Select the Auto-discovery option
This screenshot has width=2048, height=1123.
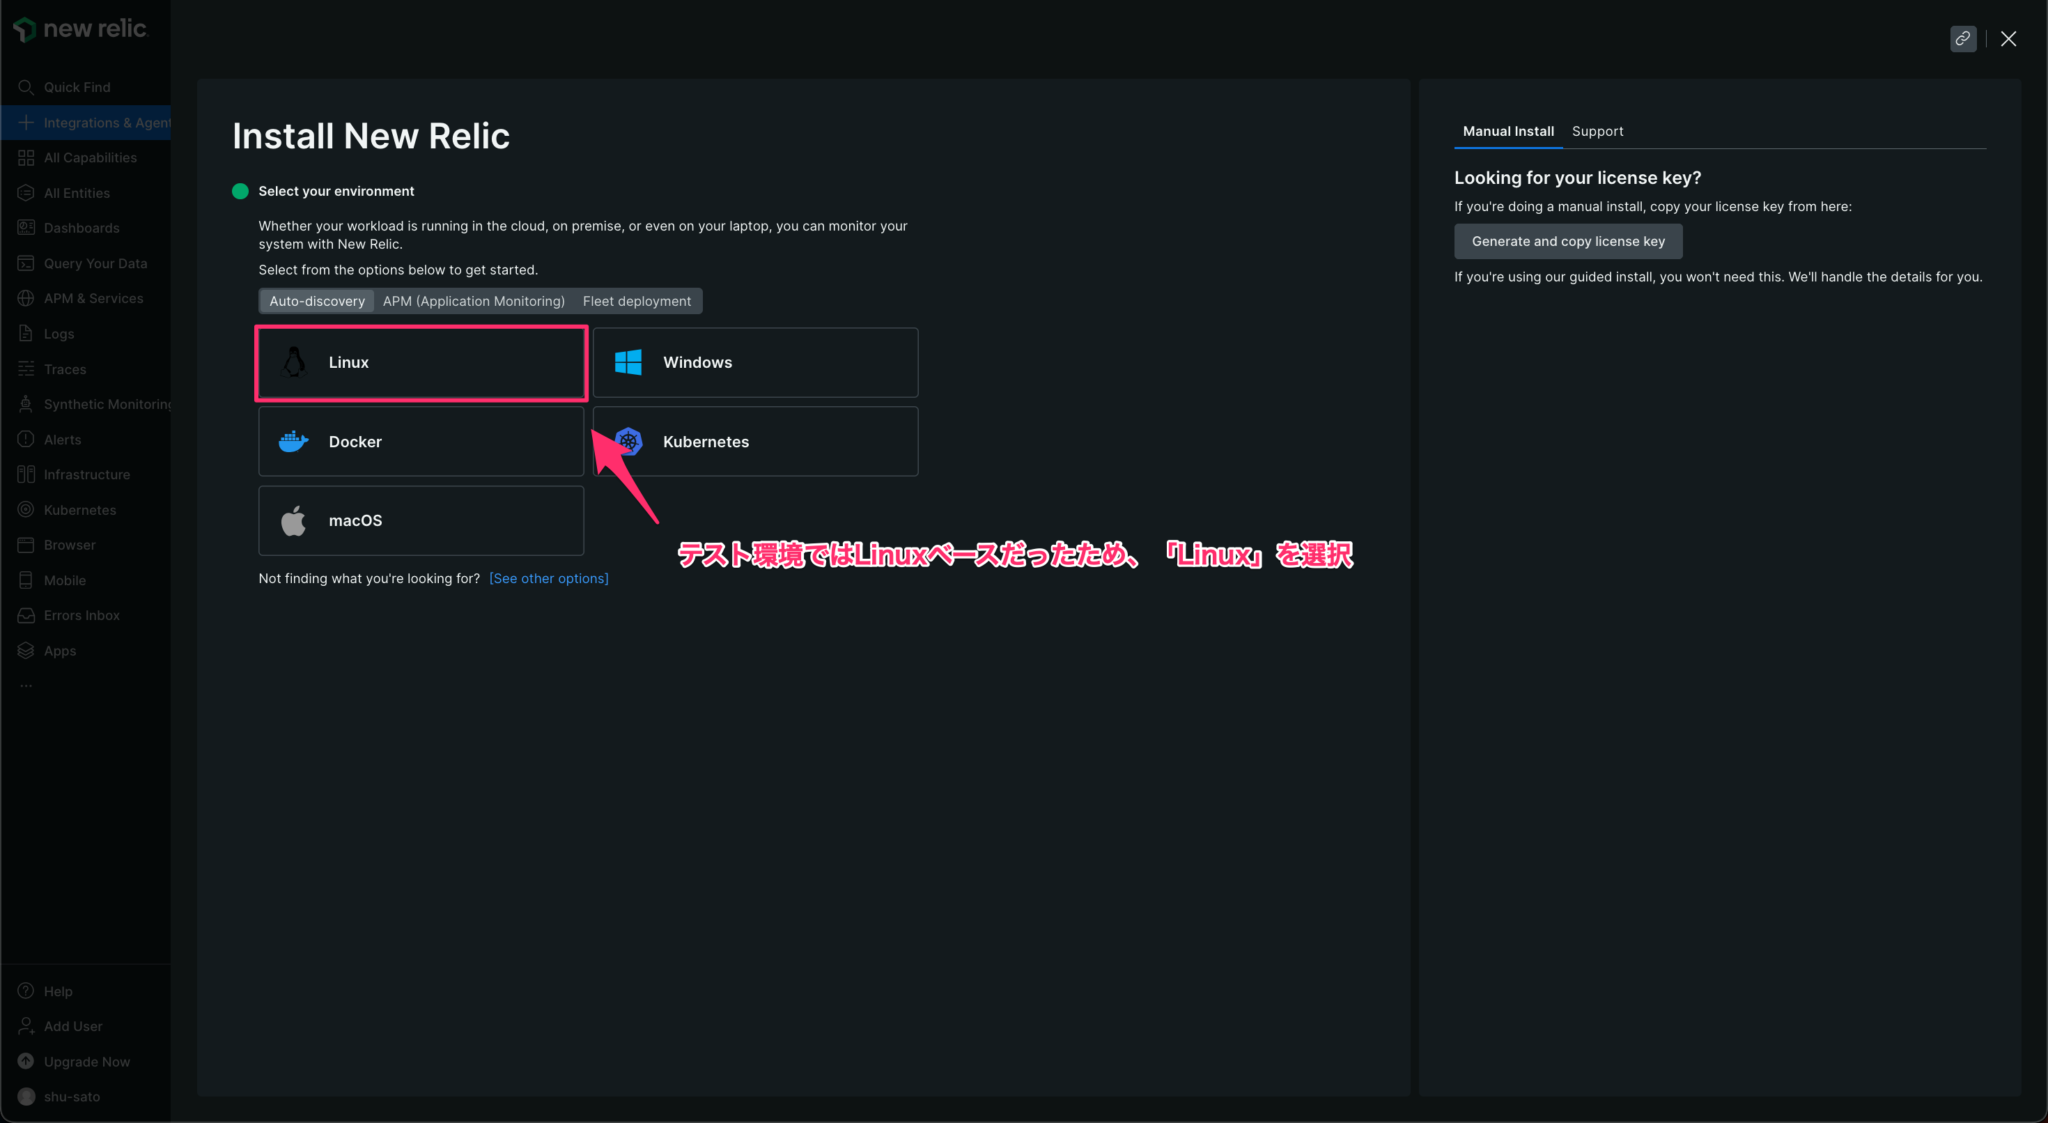click(x=316, y=300)
